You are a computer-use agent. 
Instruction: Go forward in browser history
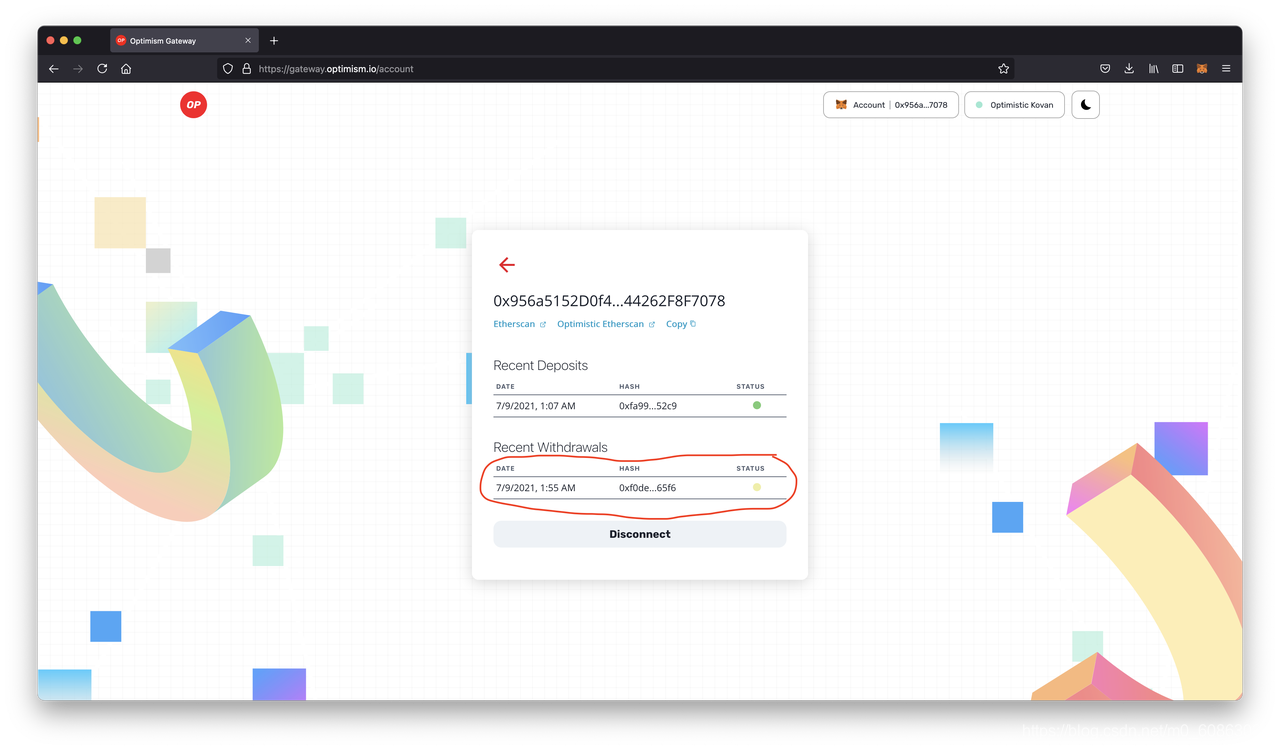pyautogui.click(x=78, y=69)
